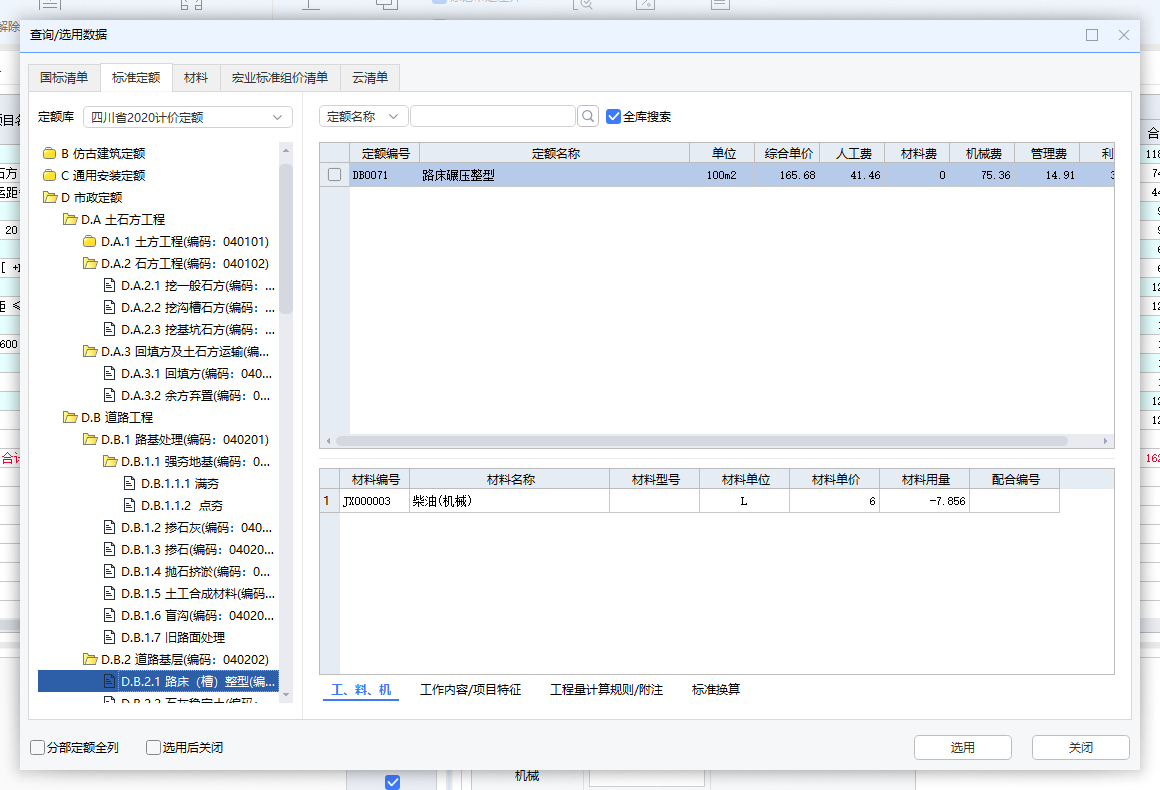Click the 选用 button
Screen dimensions: 1160x790
click(962, 748)
